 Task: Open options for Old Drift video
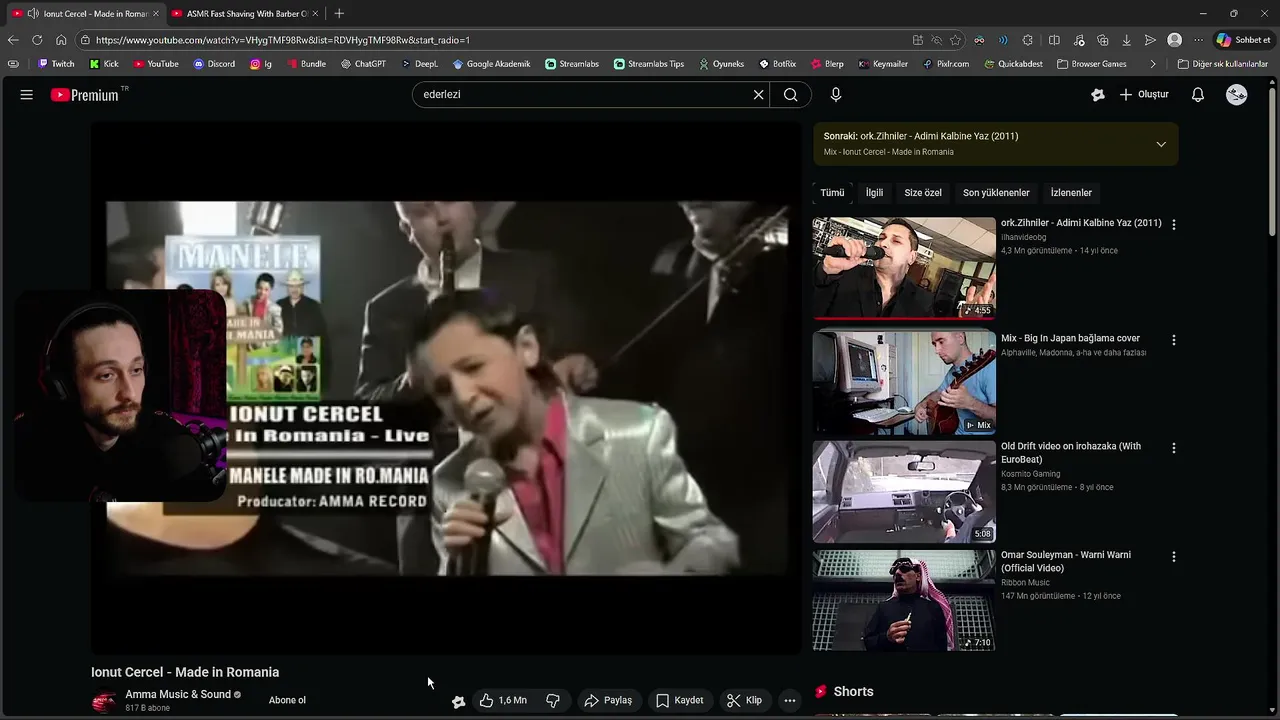click(x=1174, y=448)
